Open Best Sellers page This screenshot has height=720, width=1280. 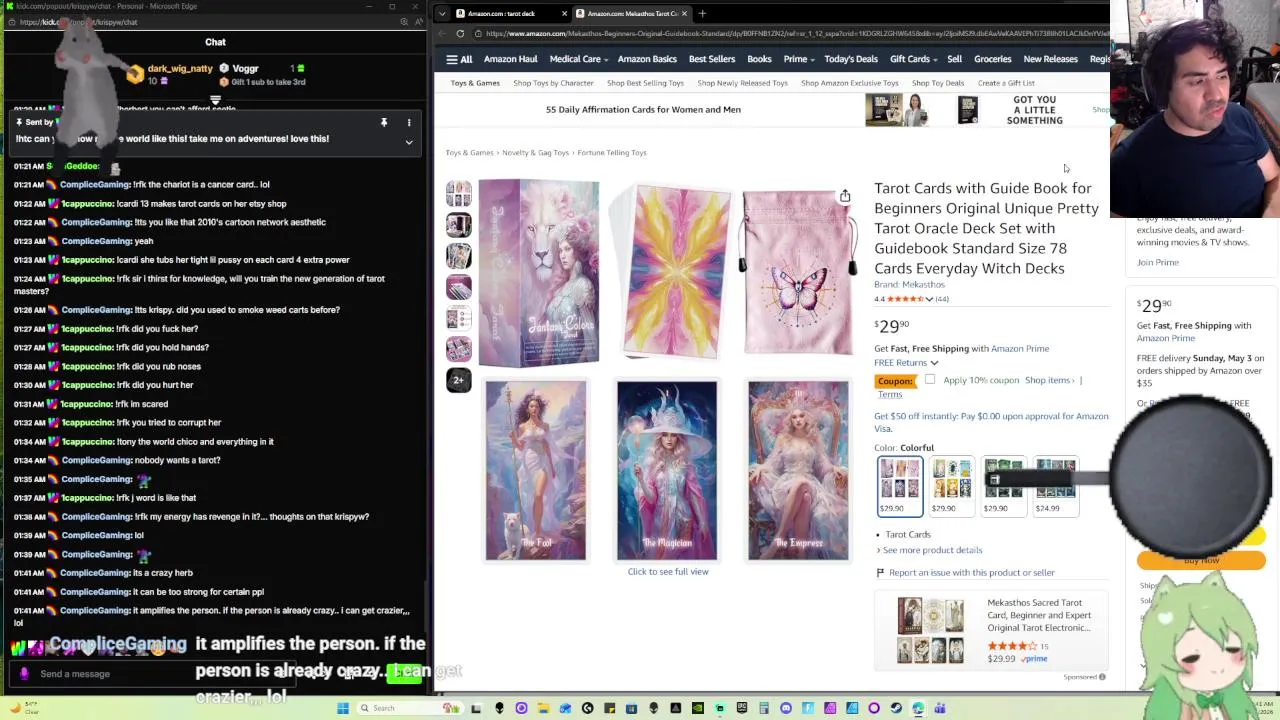pos(712,59)
